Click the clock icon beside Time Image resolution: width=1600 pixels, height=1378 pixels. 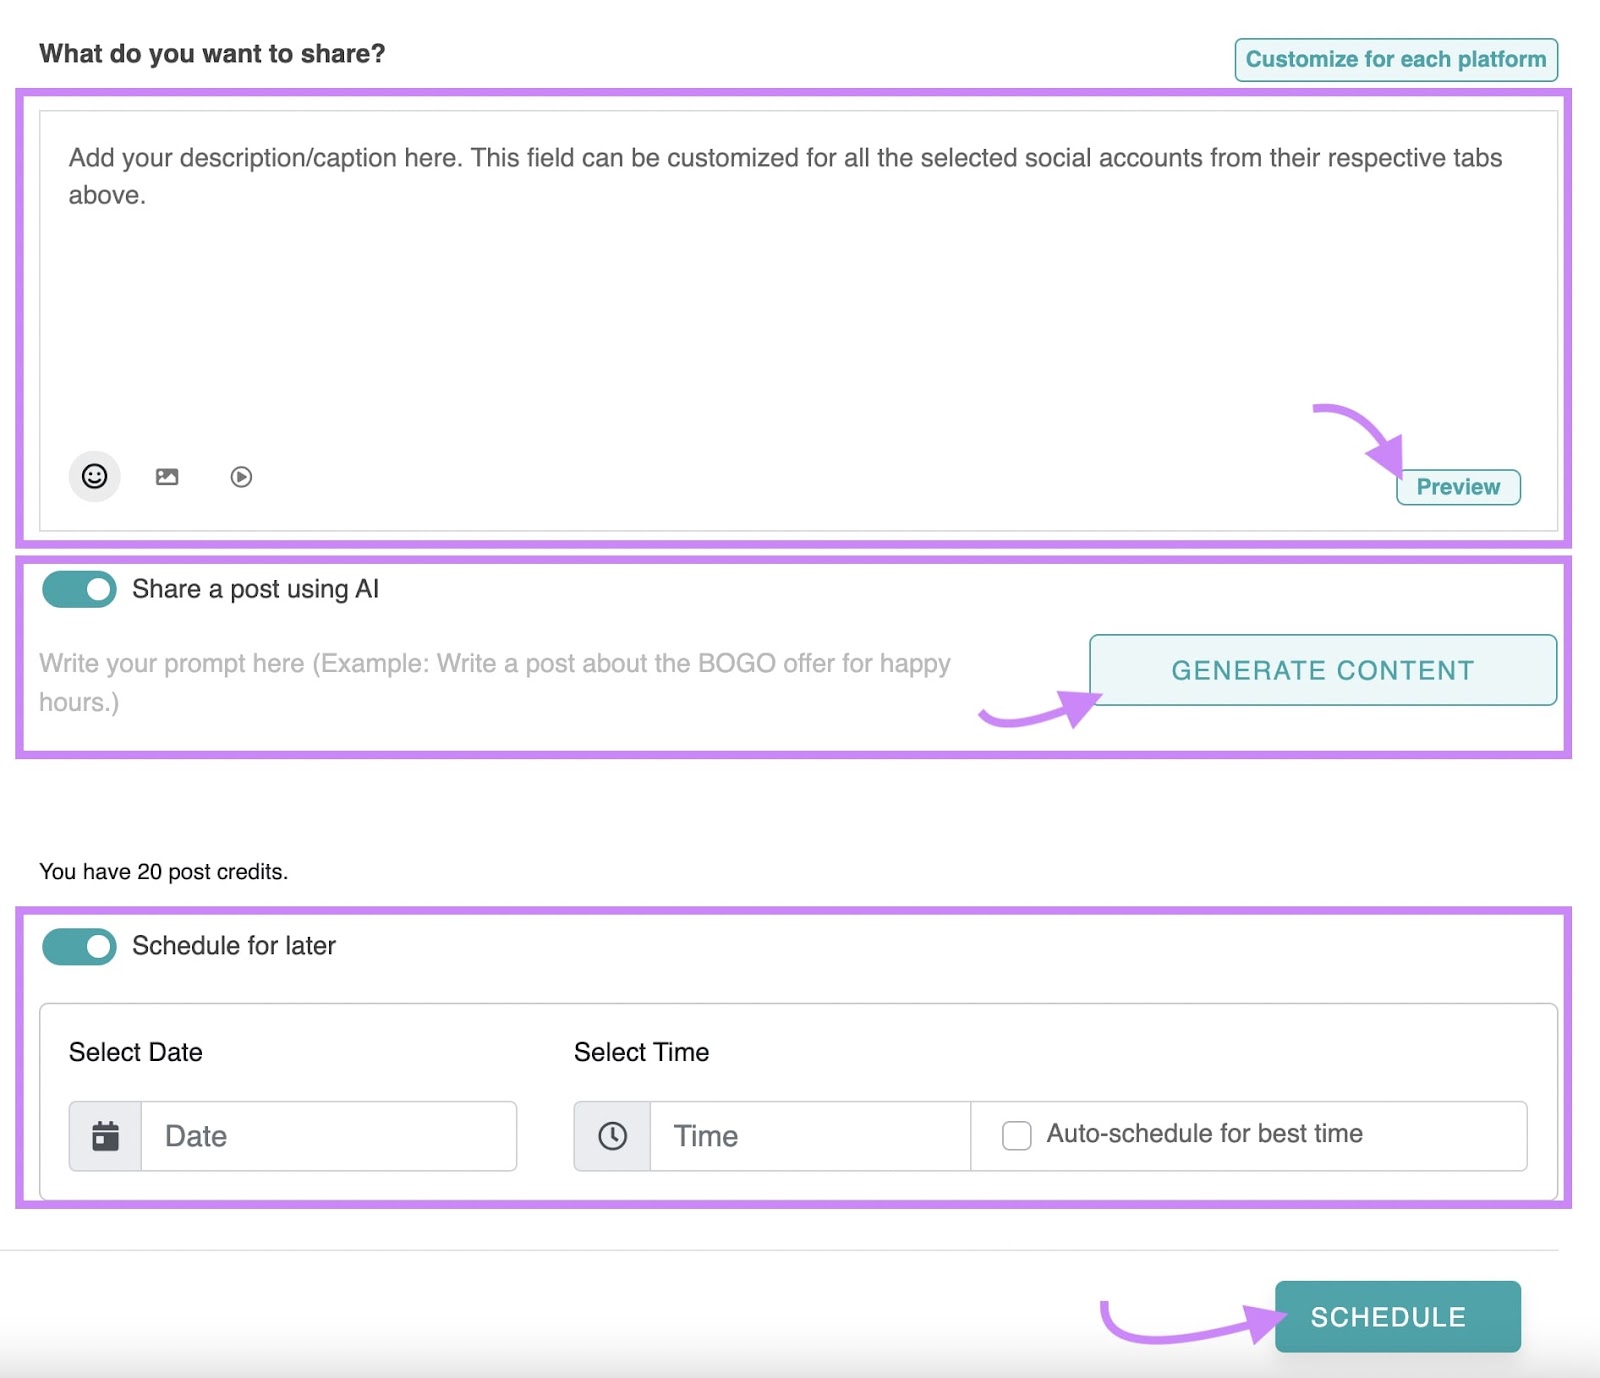612,1136
